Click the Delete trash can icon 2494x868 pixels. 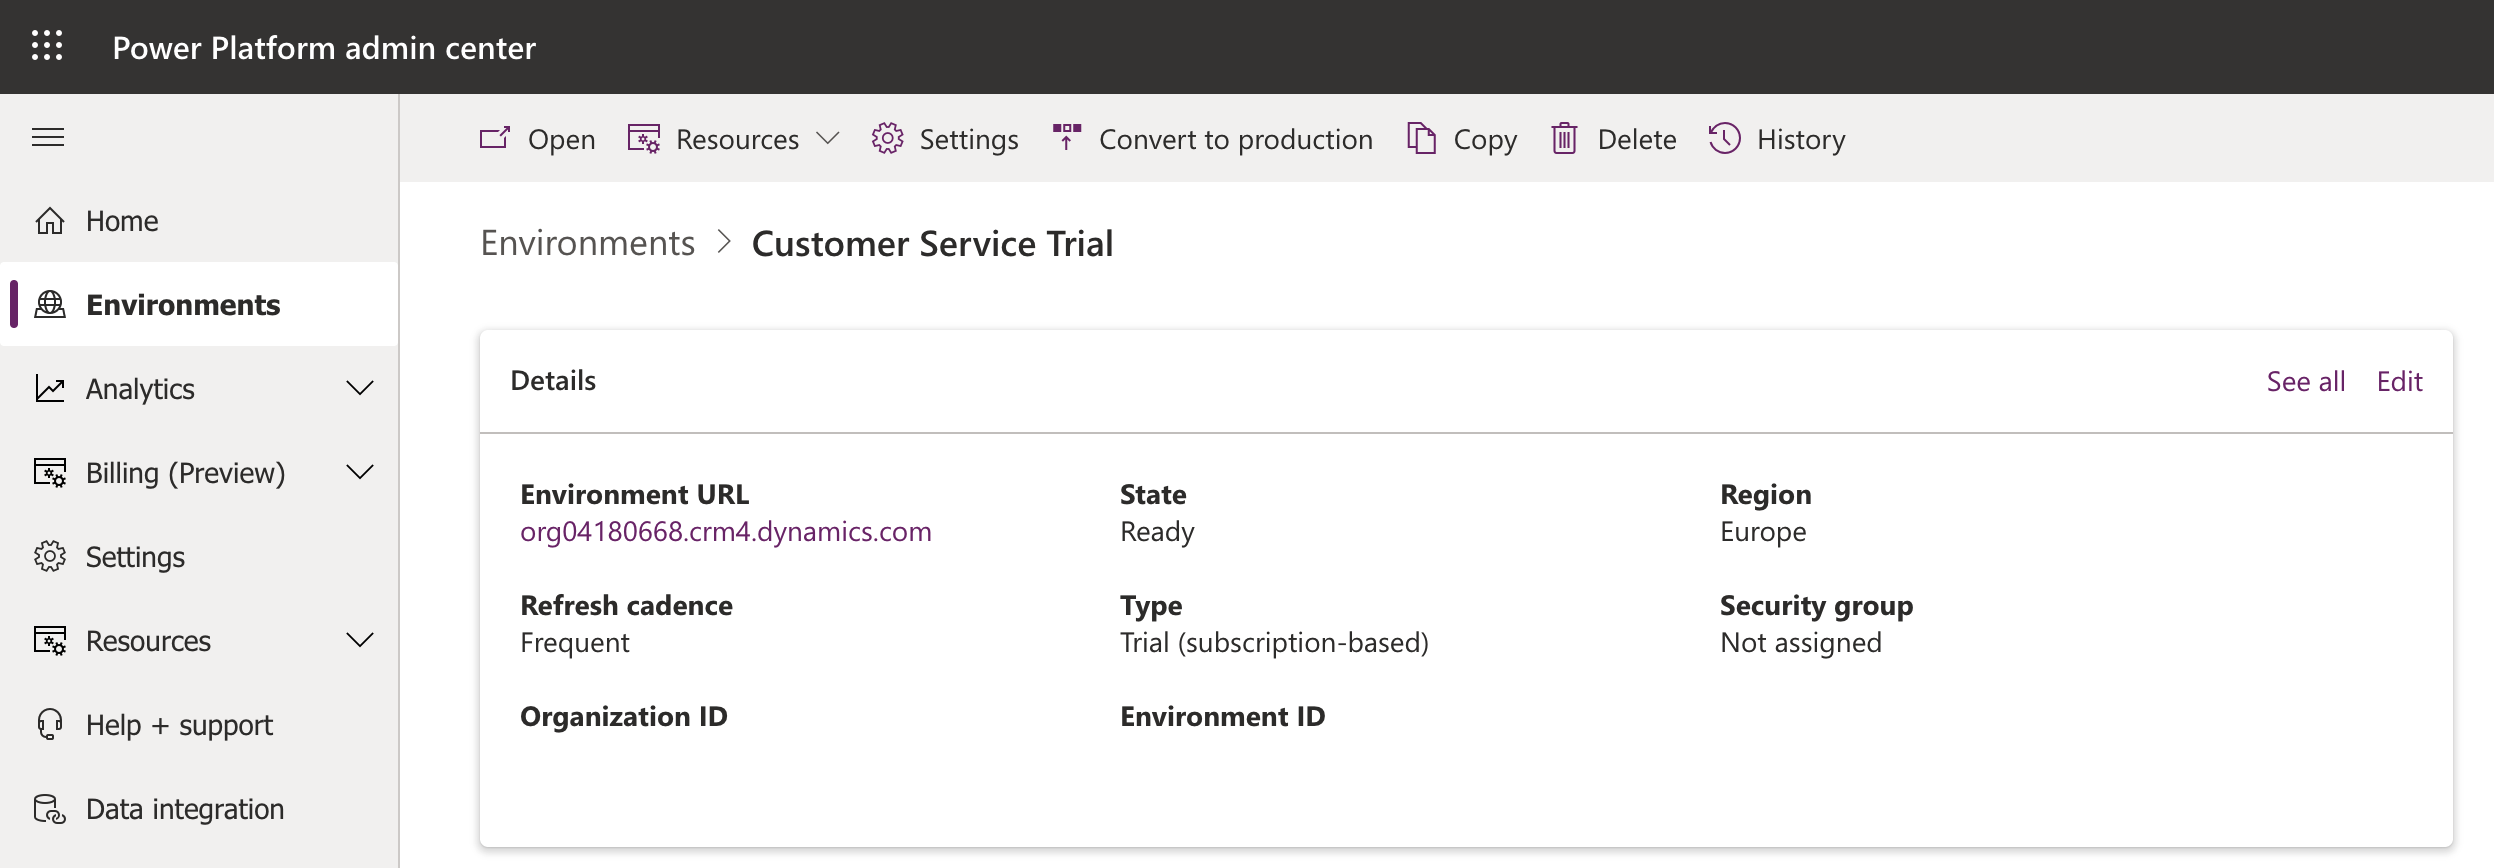(x=1565, y=138)
